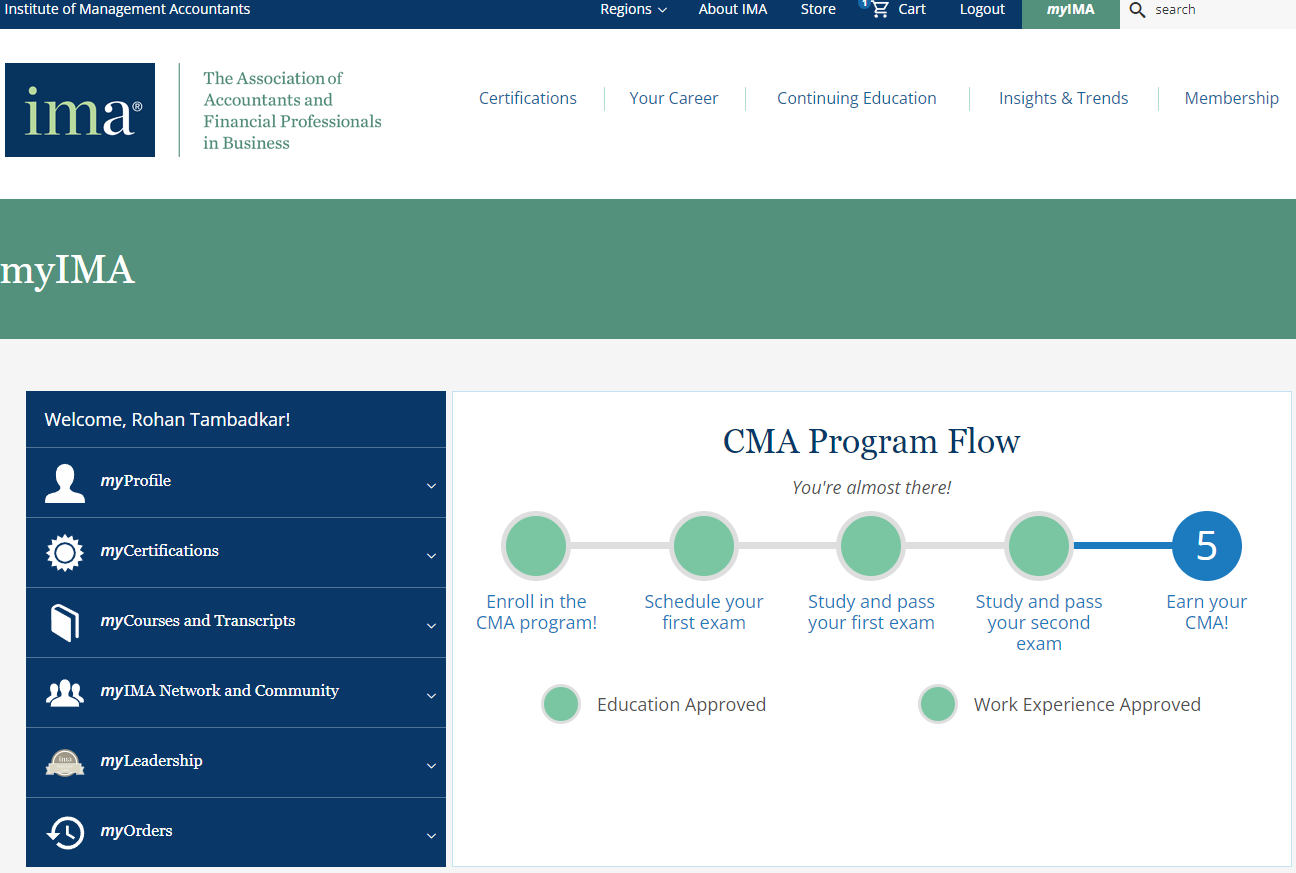The width and height of the screenshot is (1296, 873).
Task: Click the Enroll in the CMA program! label
Action: click(x=536, y=612)
